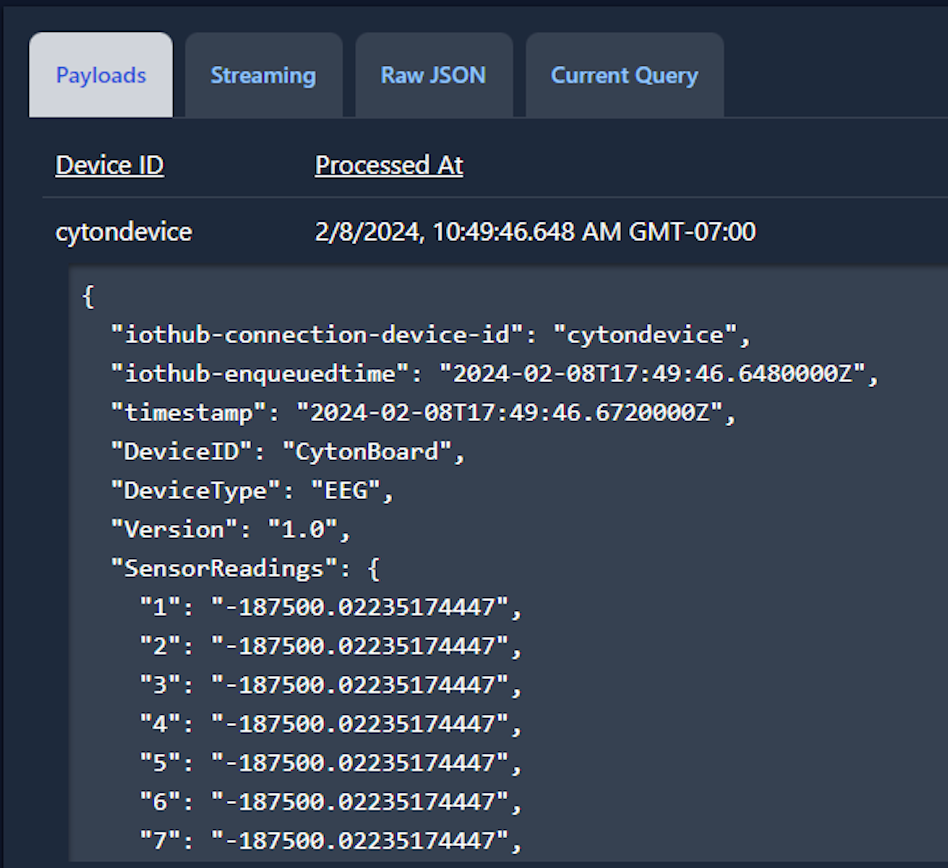
Task: Click the SensorReadings key in the JSON
Action: tap(224, 569)
